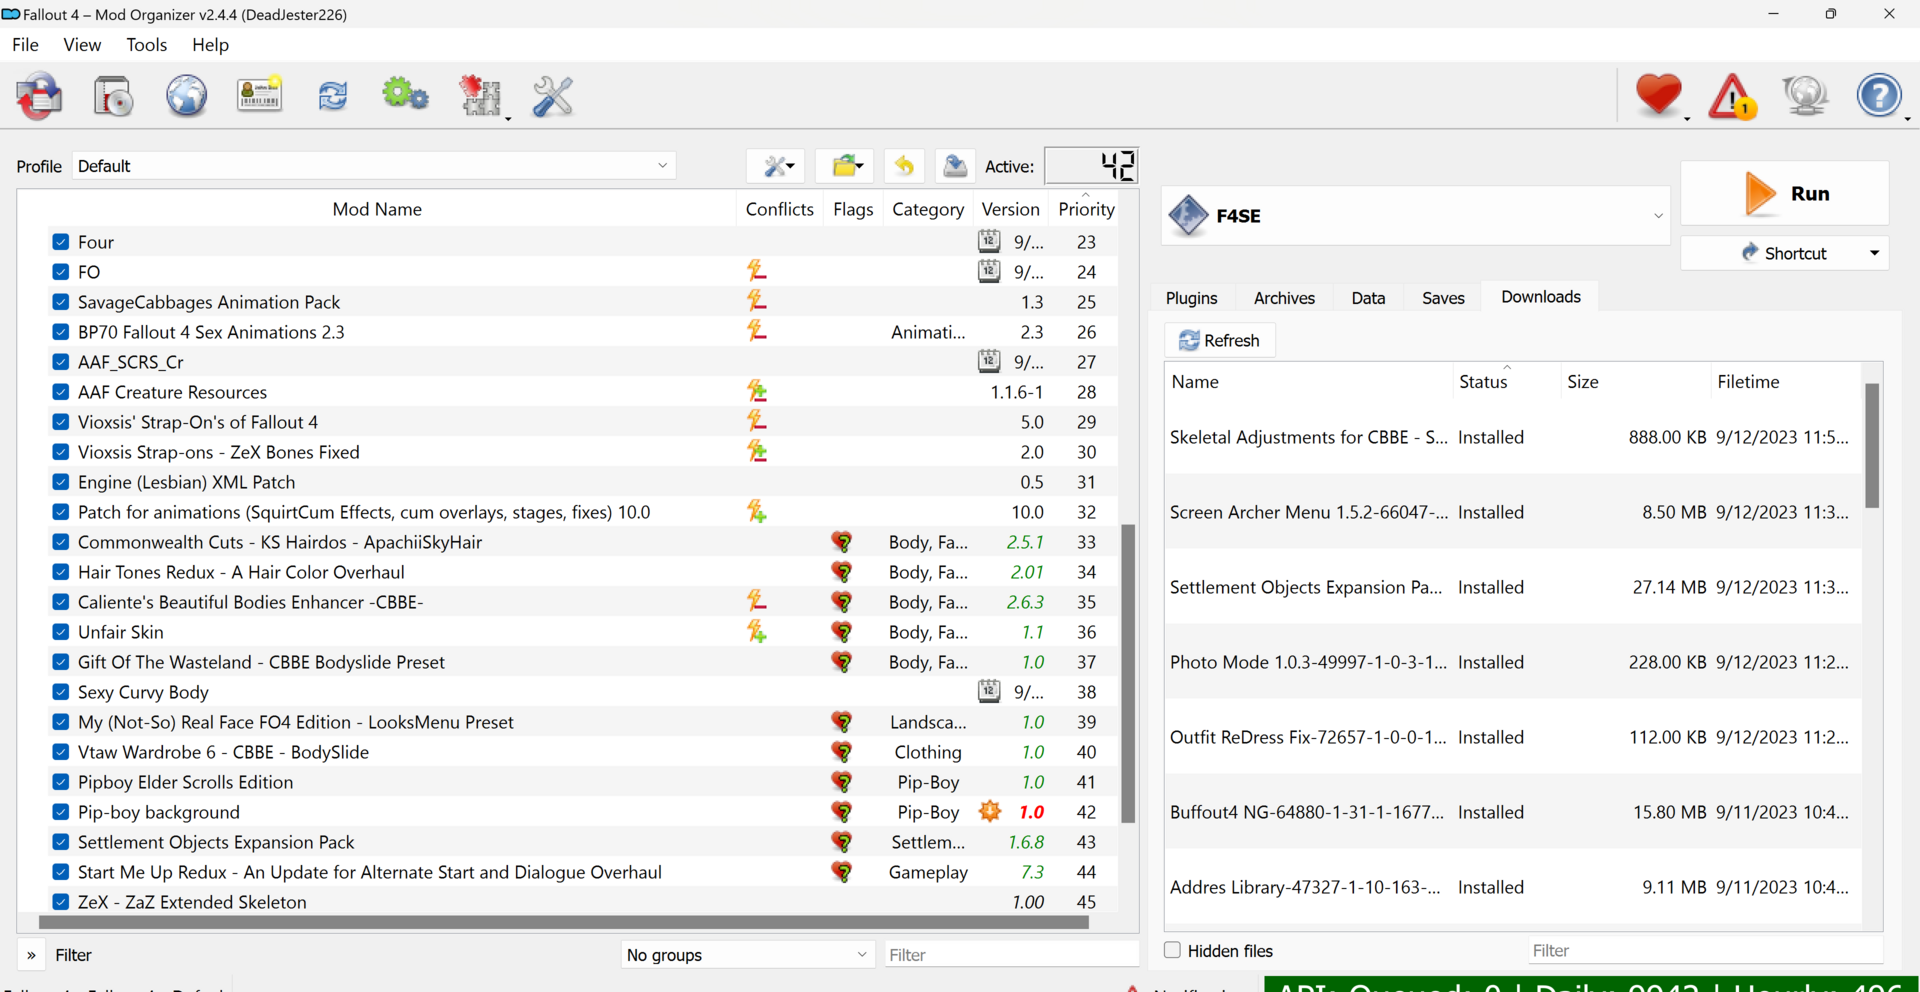This screenshot has height=992, width=1920.
Task: Open the File menu
Action: (x=25, y=45)
